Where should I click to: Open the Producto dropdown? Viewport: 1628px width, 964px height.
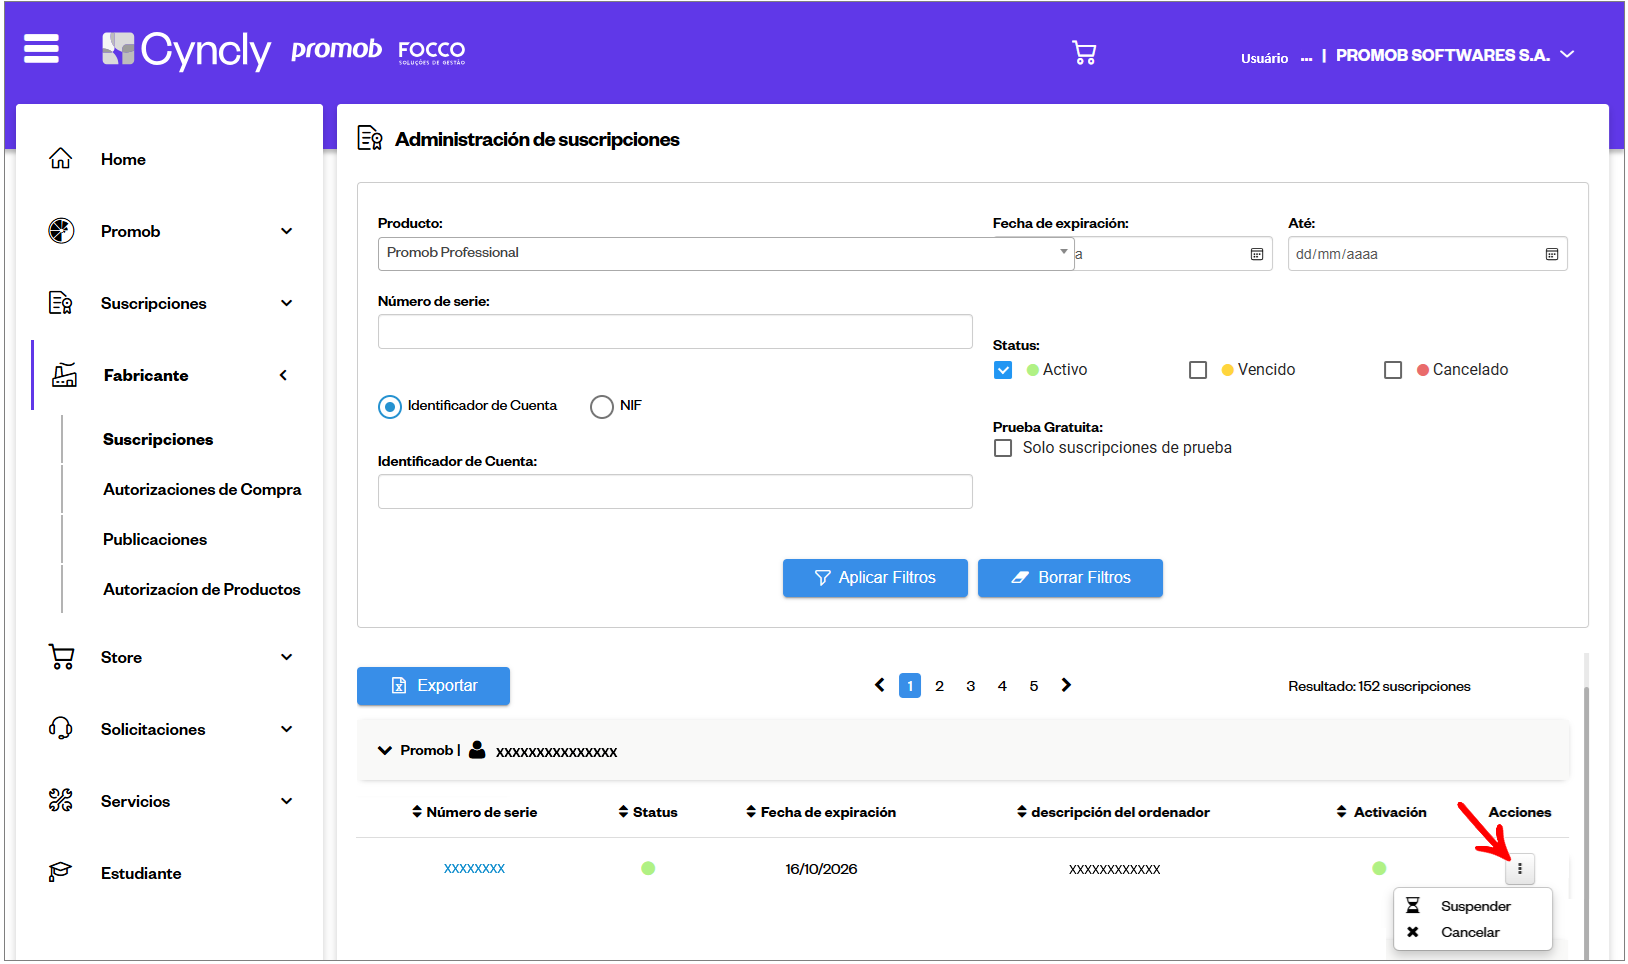point(725,253)
